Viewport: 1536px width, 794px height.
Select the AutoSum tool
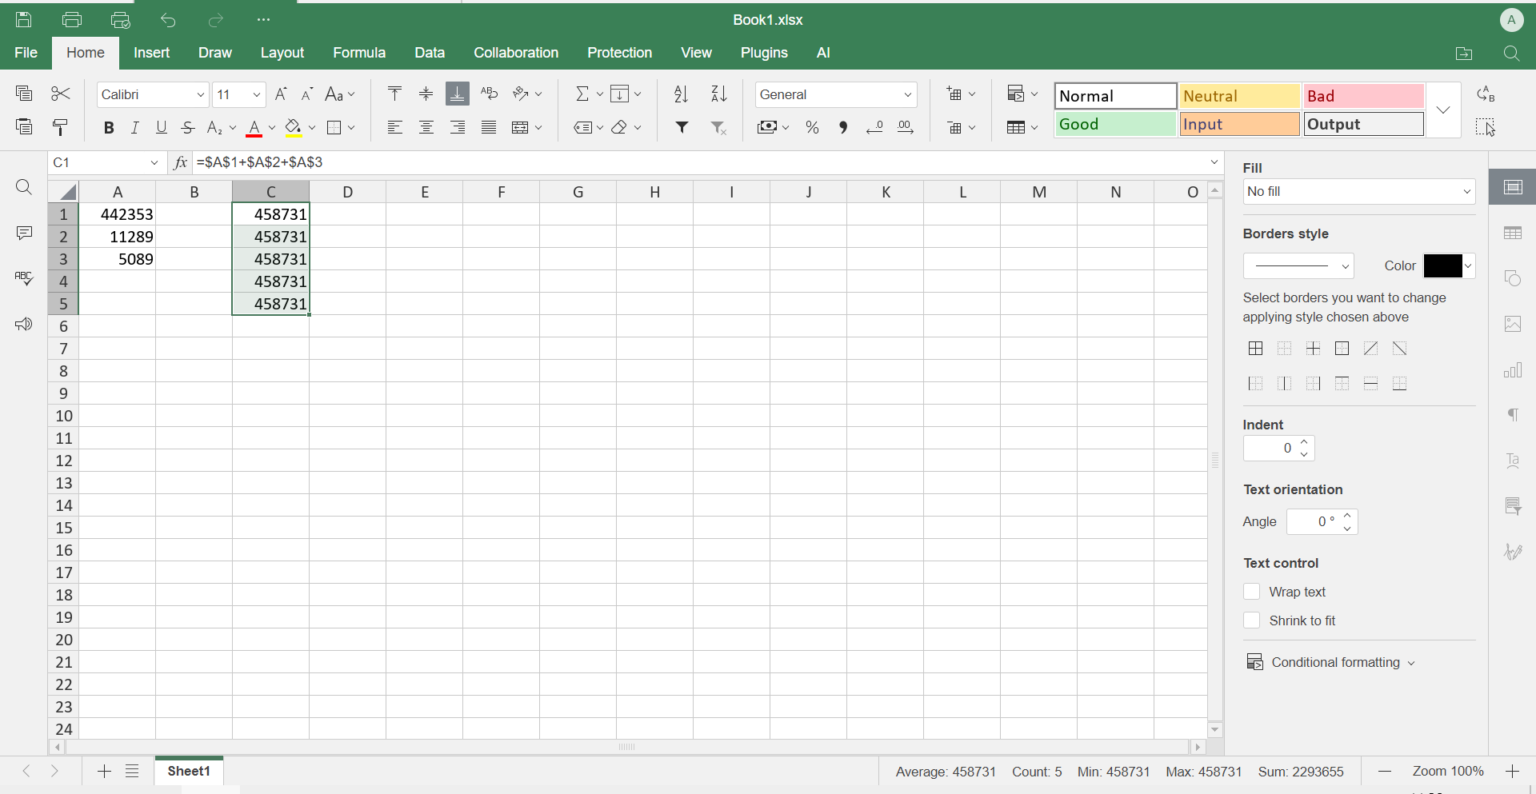[x=581, y=94]
